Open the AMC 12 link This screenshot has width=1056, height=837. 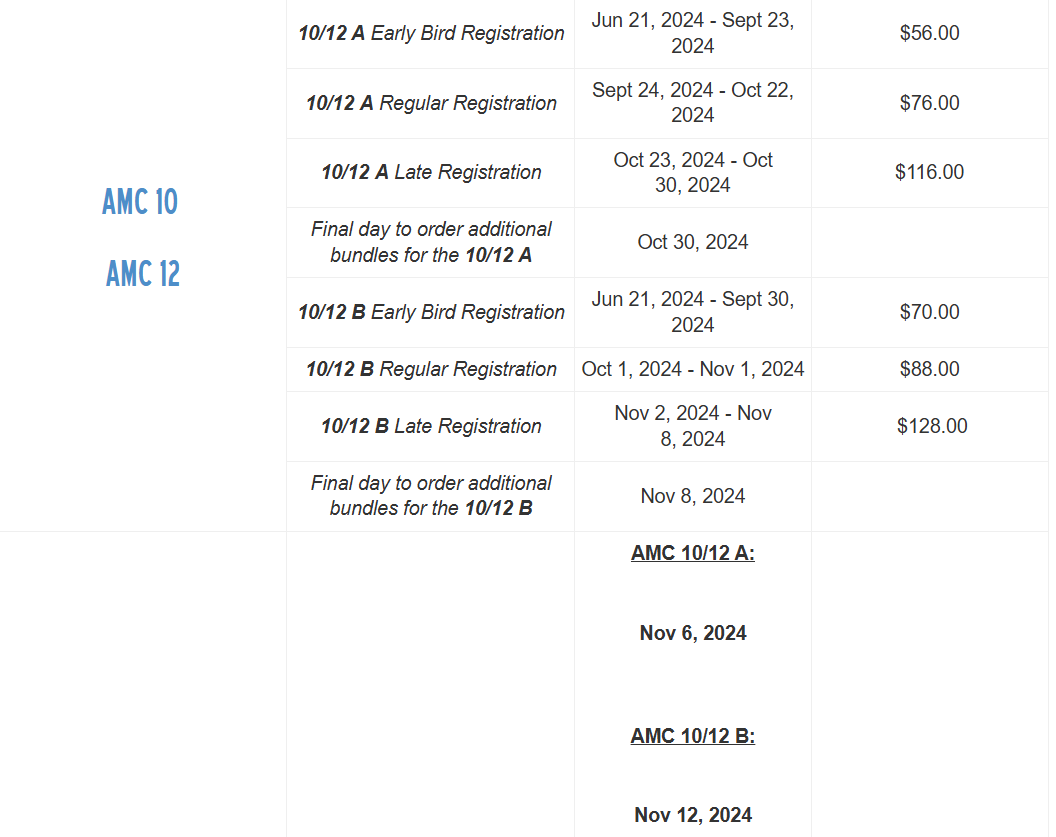pos(143,273)
